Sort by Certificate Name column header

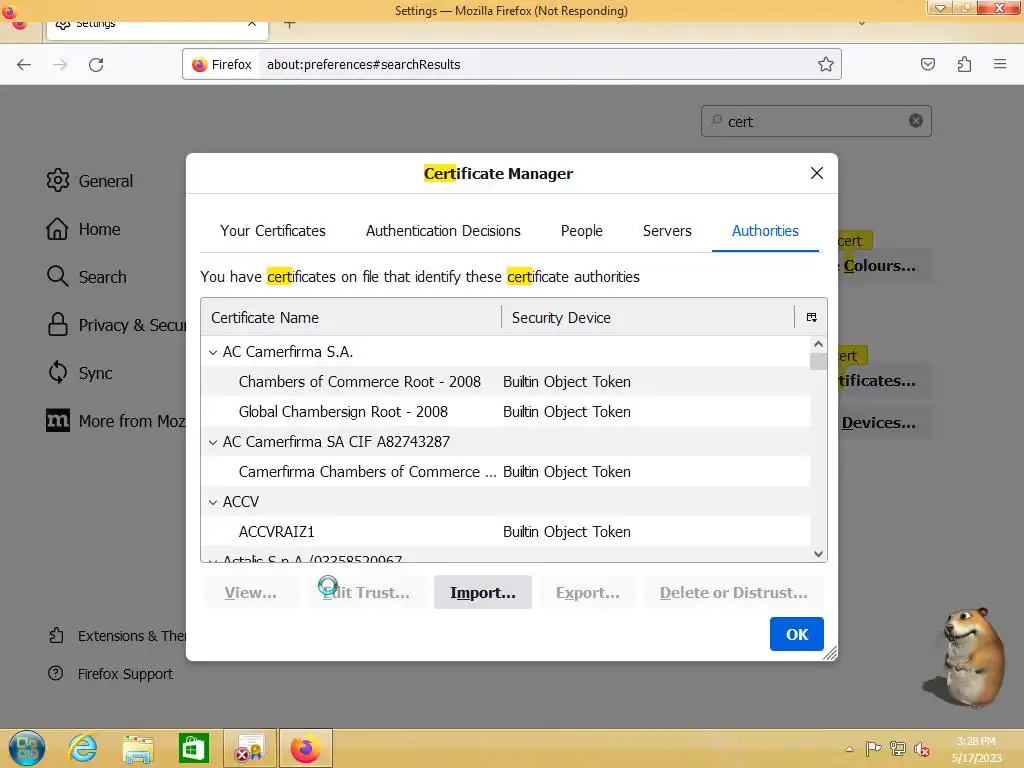click(x=351, y=317)
